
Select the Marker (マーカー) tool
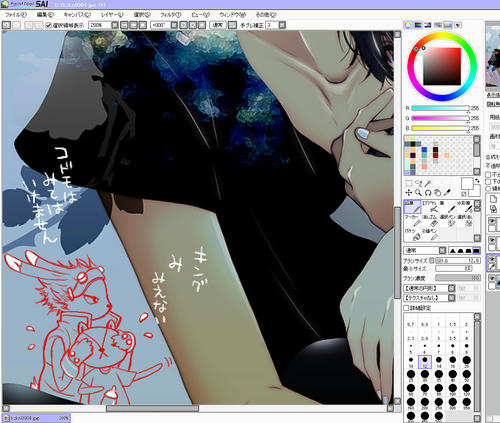(412, 221)
